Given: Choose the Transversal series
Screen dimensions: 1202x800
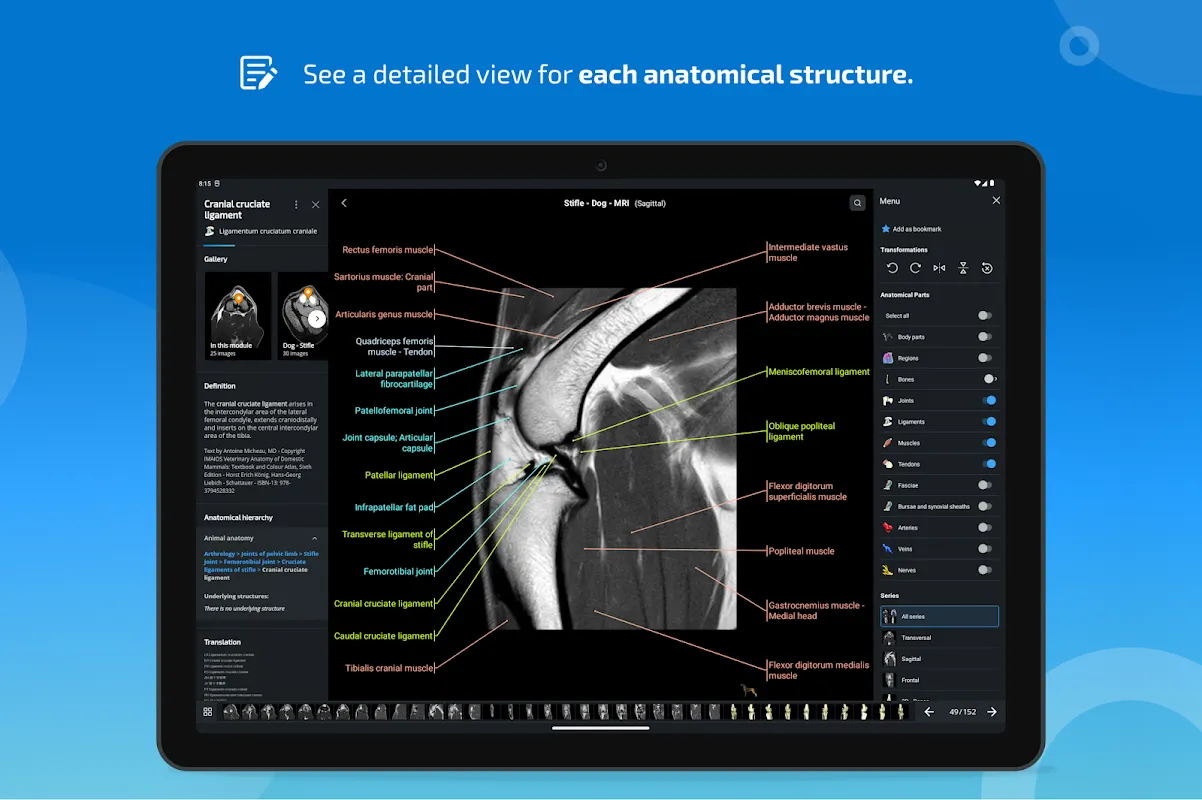Looking at the screenshot, I should click(x=915, y=638).
